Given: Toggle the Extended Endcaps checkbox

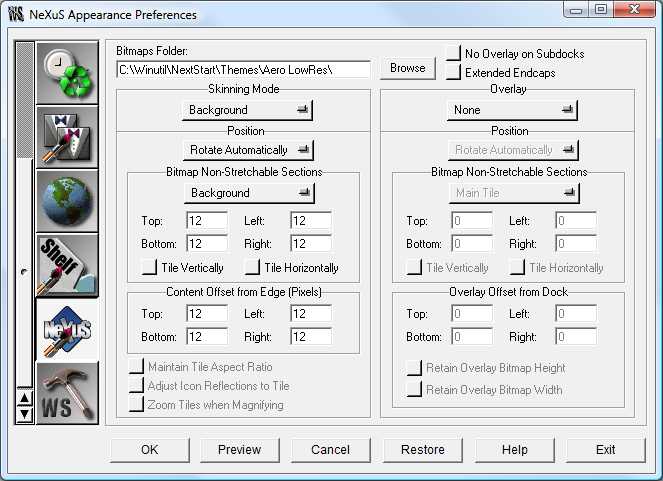Looking at the screenshot, I should point(454,72).
